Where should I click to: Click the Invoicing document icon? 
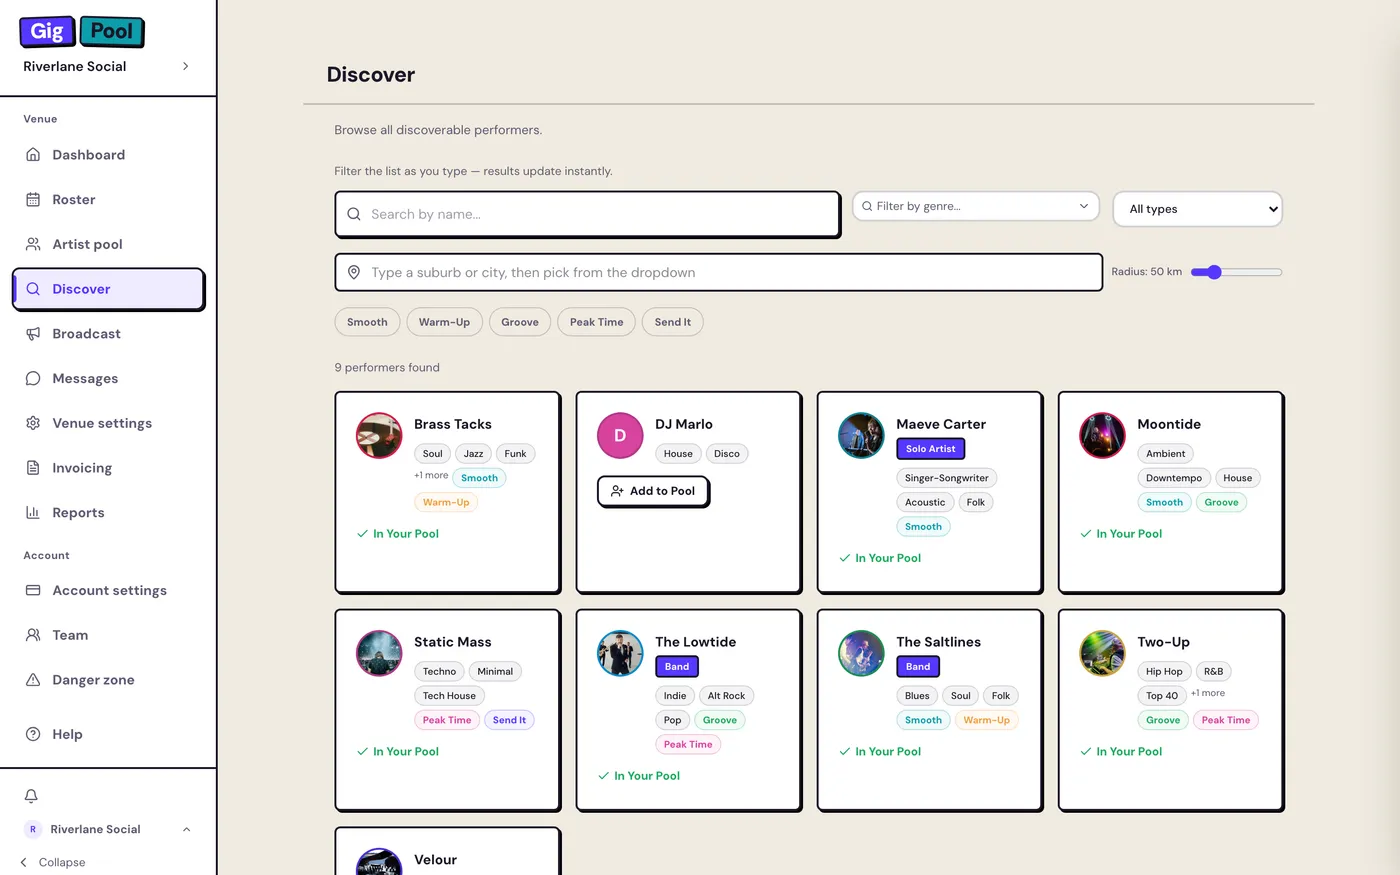[x=33, y=468]
